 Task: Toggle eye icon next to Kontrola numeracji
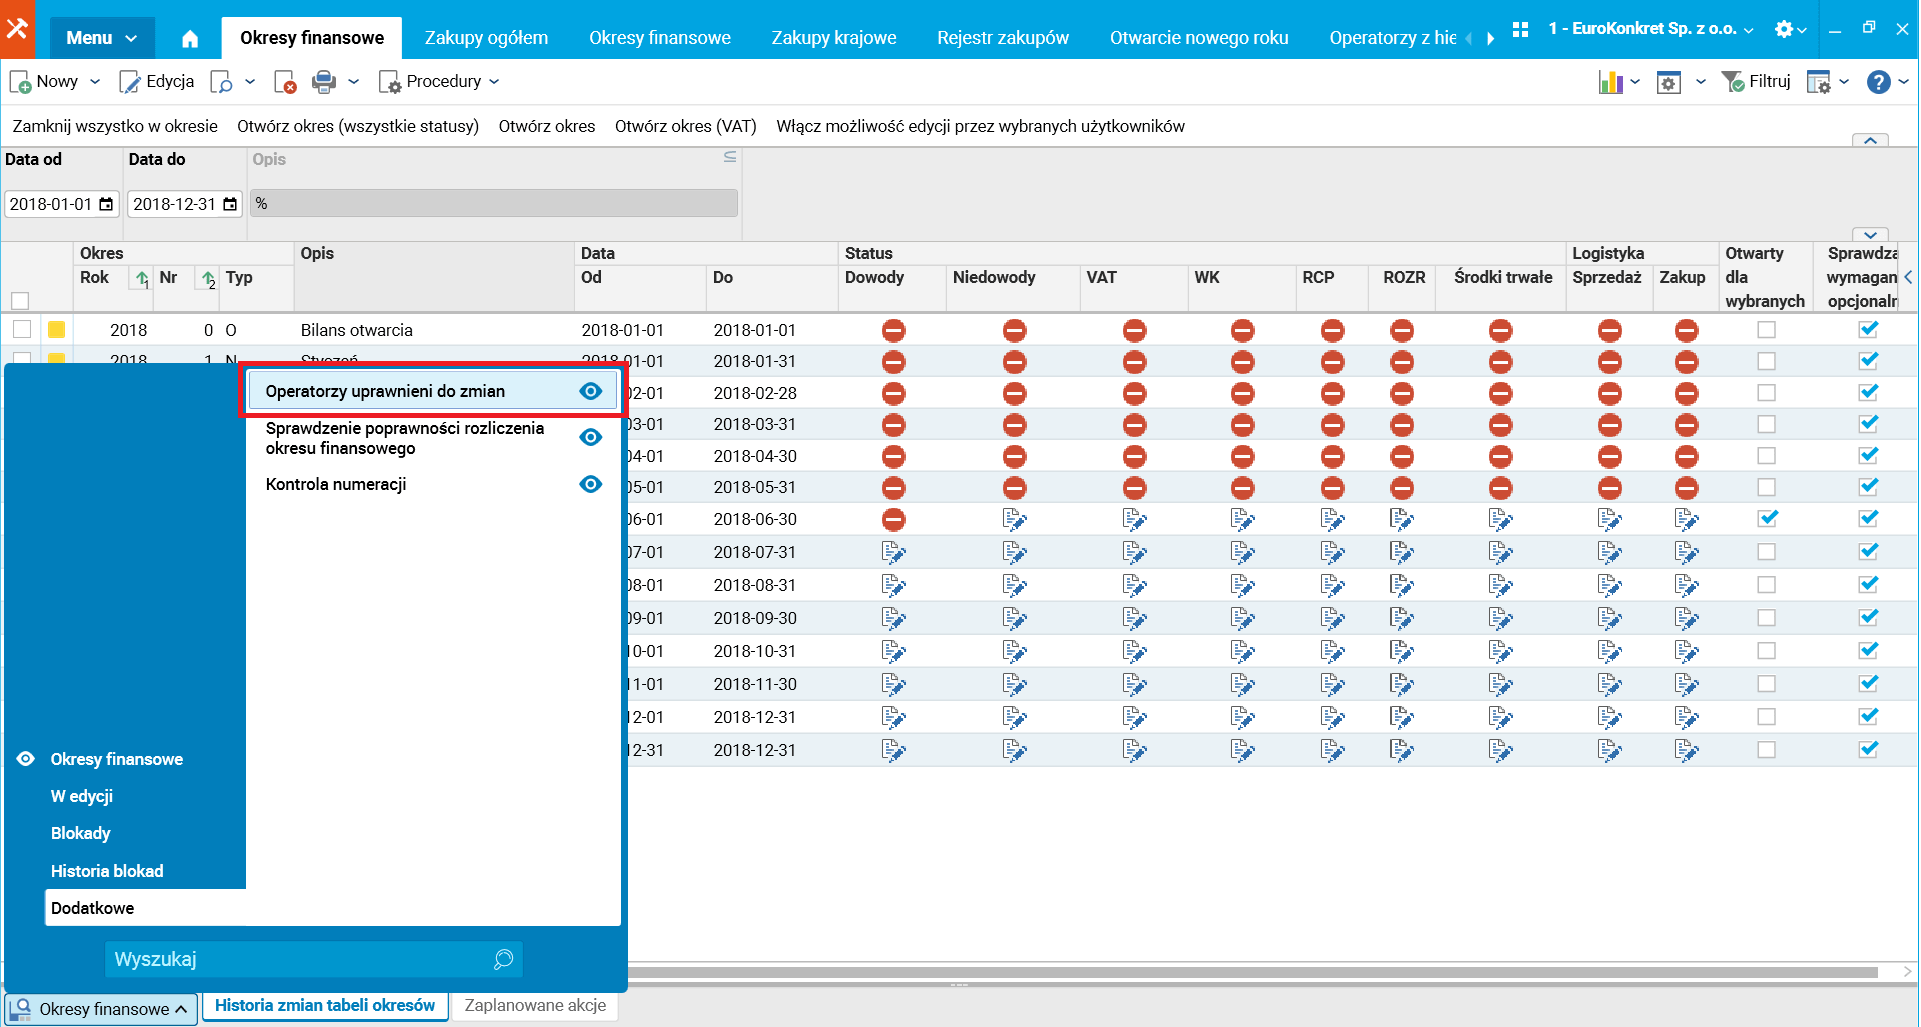591,484
